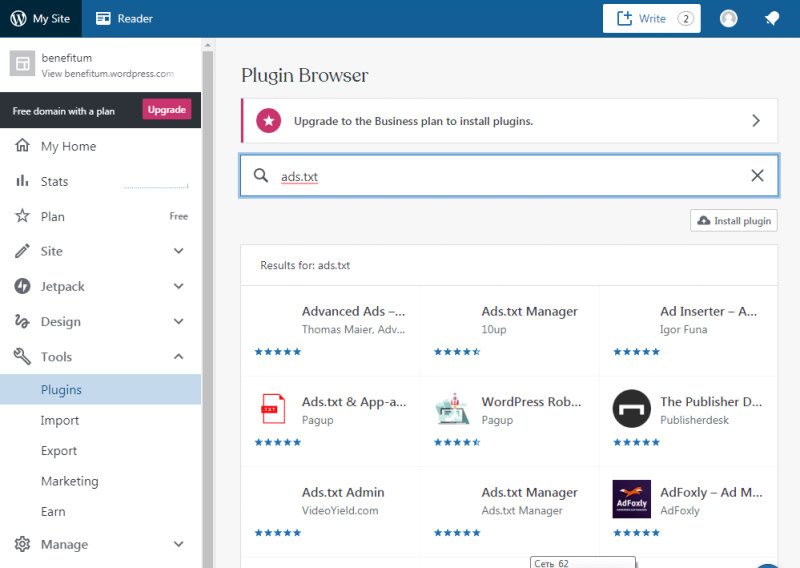Open the upgrade banner right arrow
800x568 pixels.
(x=756, y=121)
